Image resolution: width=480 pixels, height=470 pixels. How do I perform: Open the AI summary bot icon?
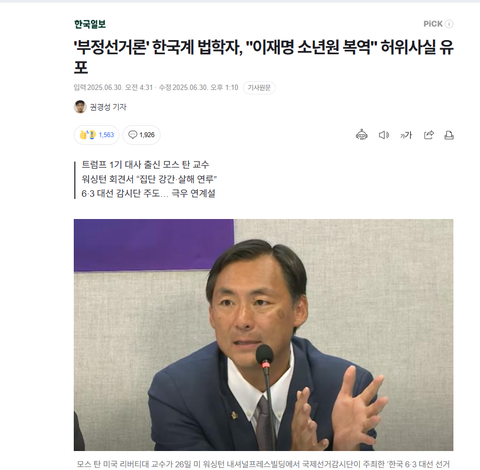tap(362, 135)
